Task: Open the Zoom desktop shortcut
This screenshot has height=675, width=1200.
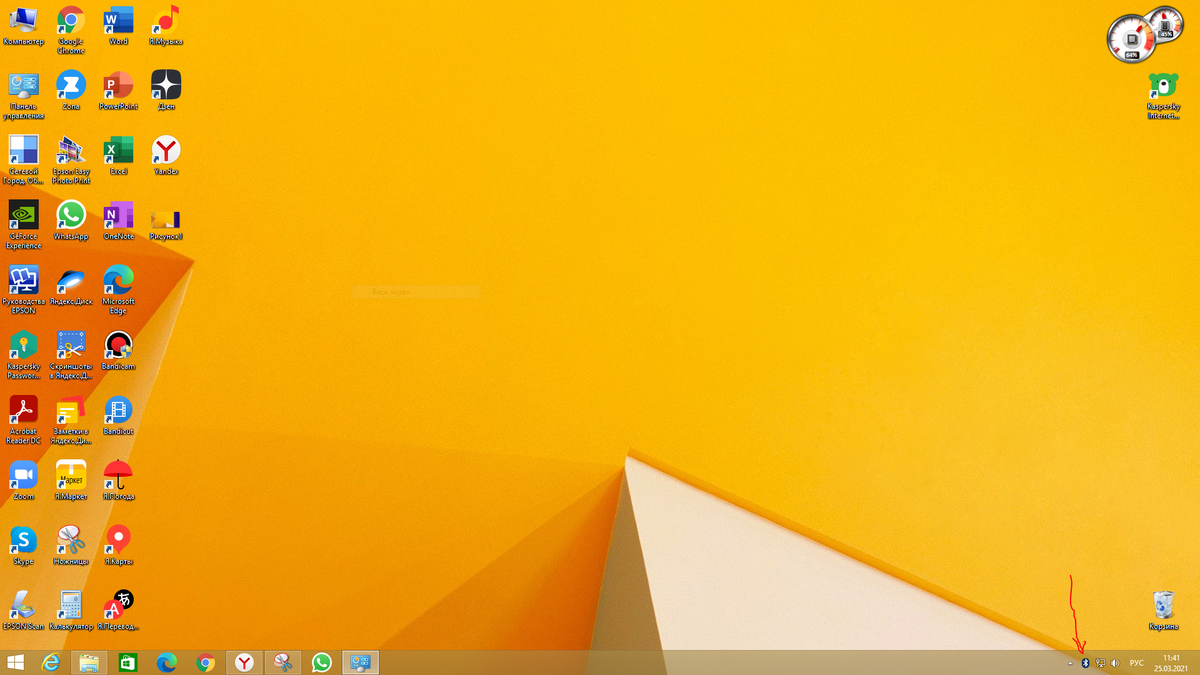Action: [x=24, y=481]
